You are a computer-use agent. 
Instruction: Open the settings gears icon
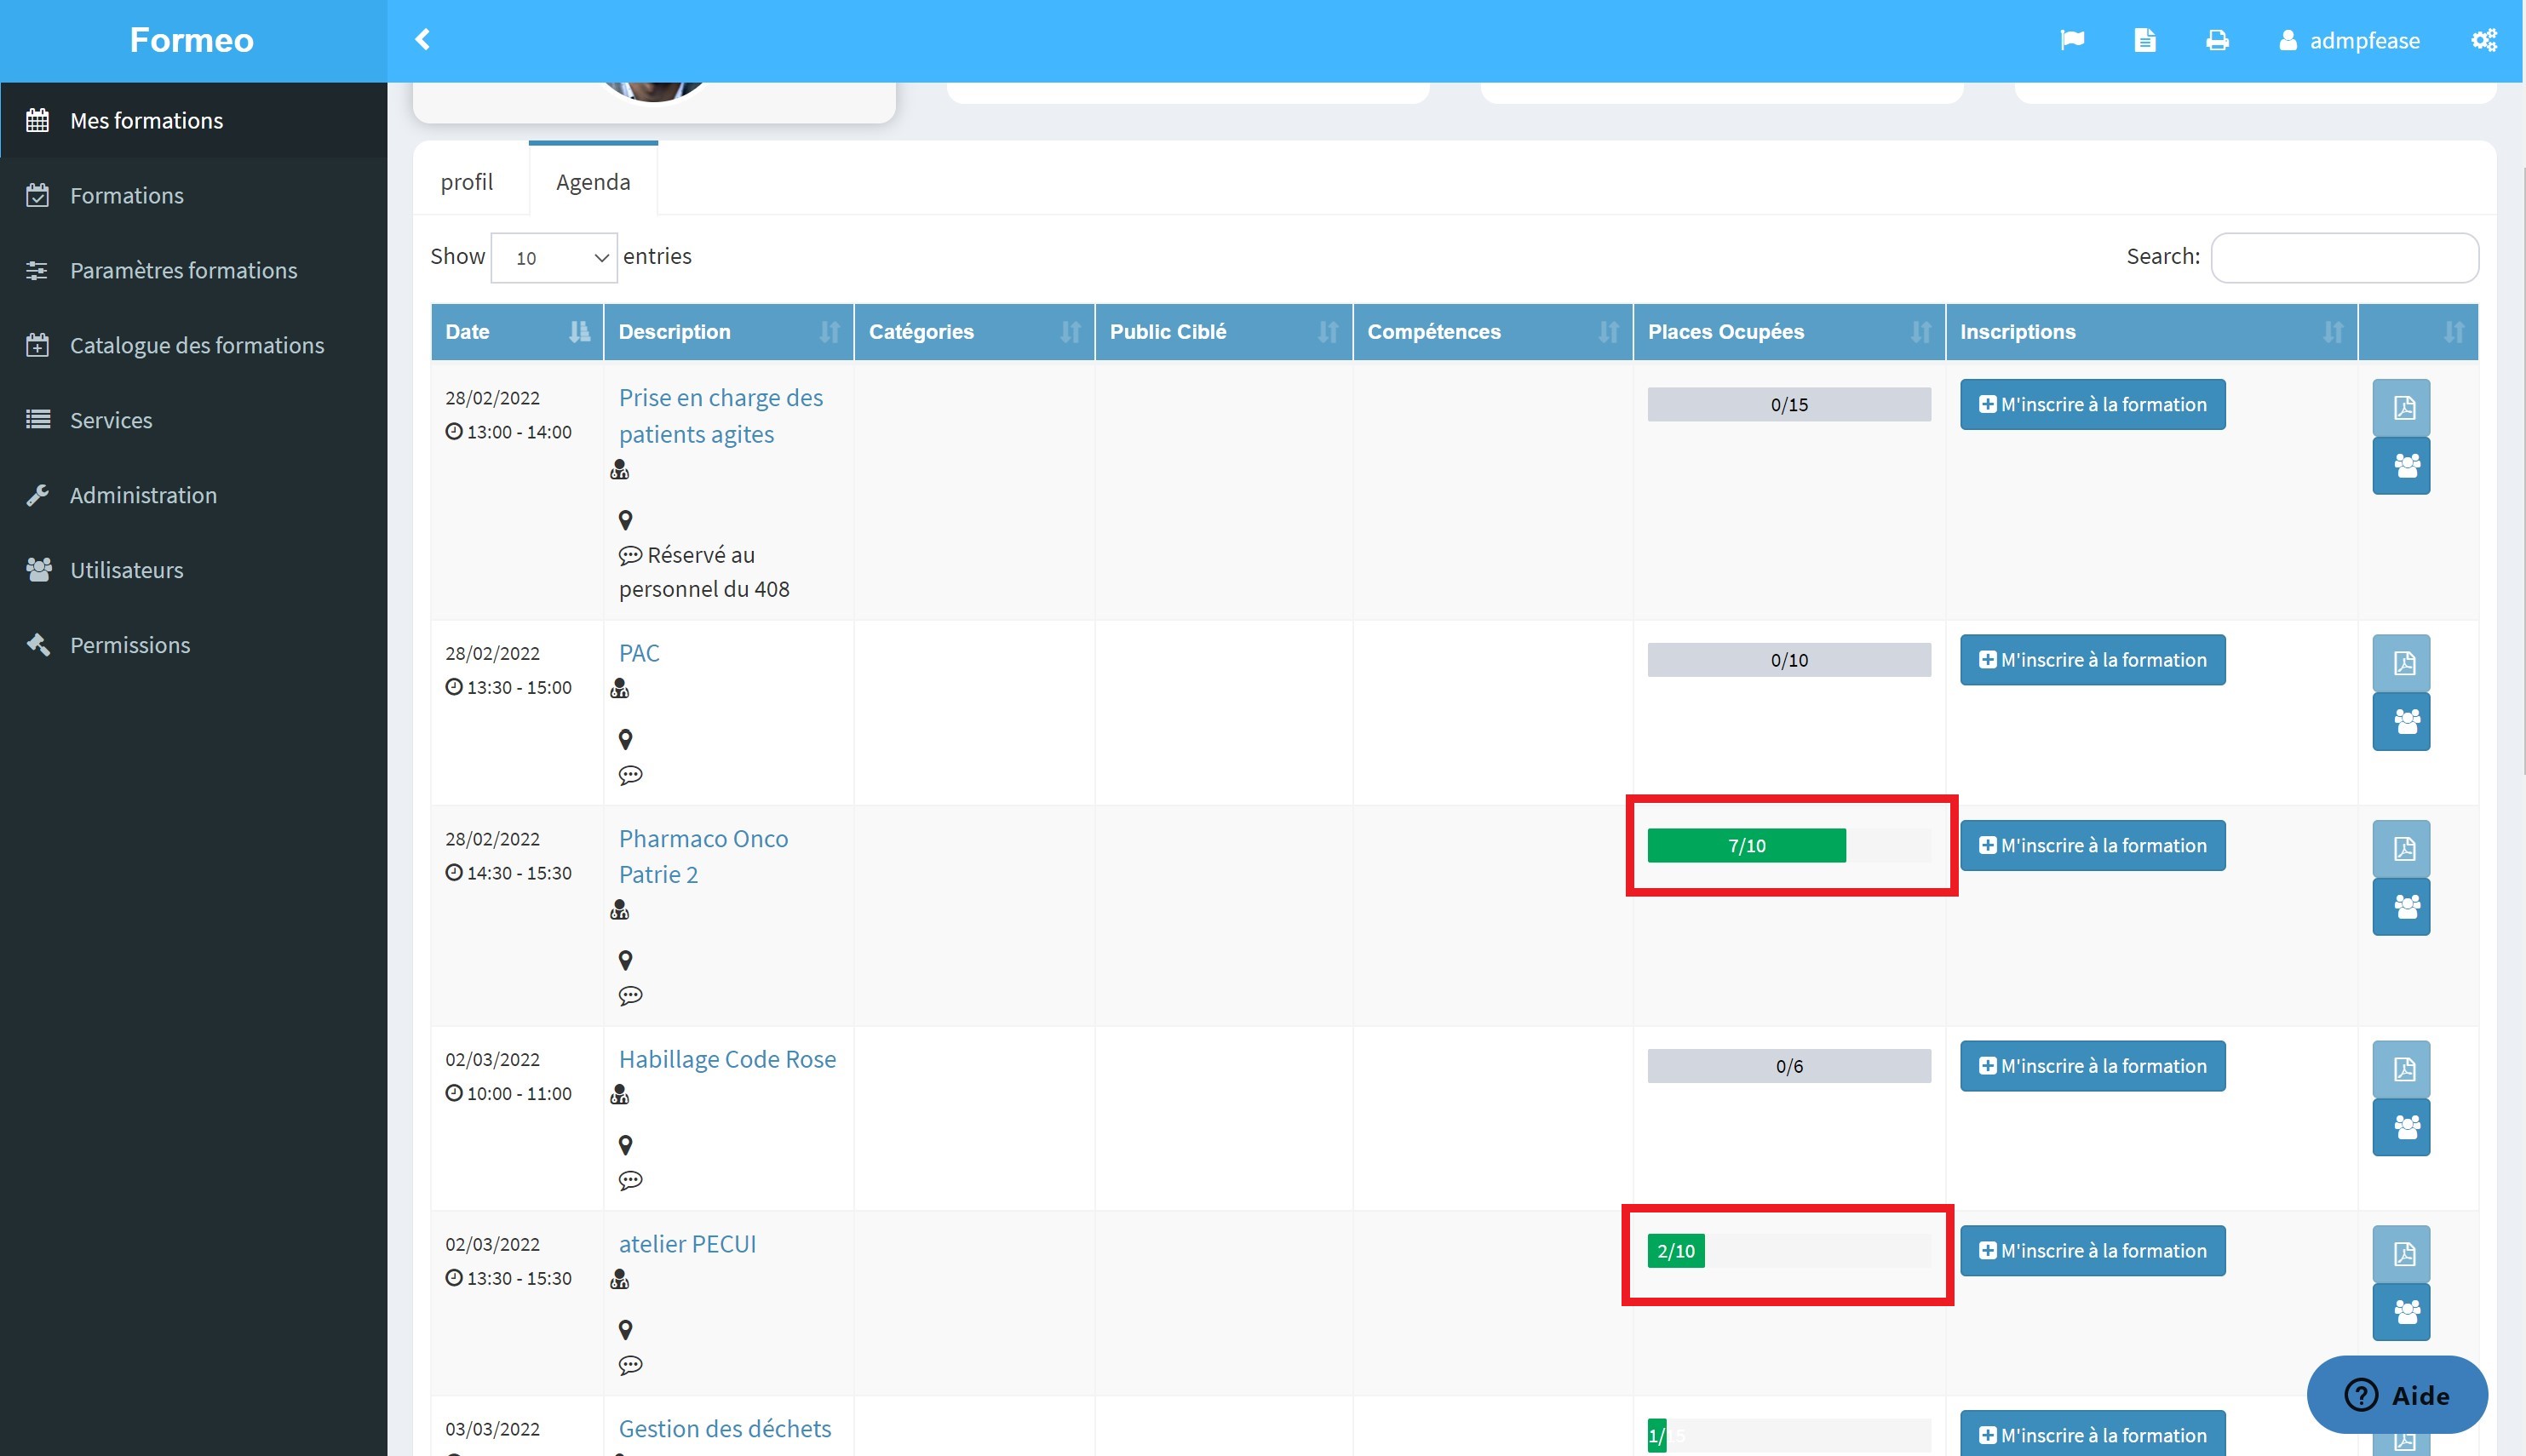click(x=2484, y=40)
